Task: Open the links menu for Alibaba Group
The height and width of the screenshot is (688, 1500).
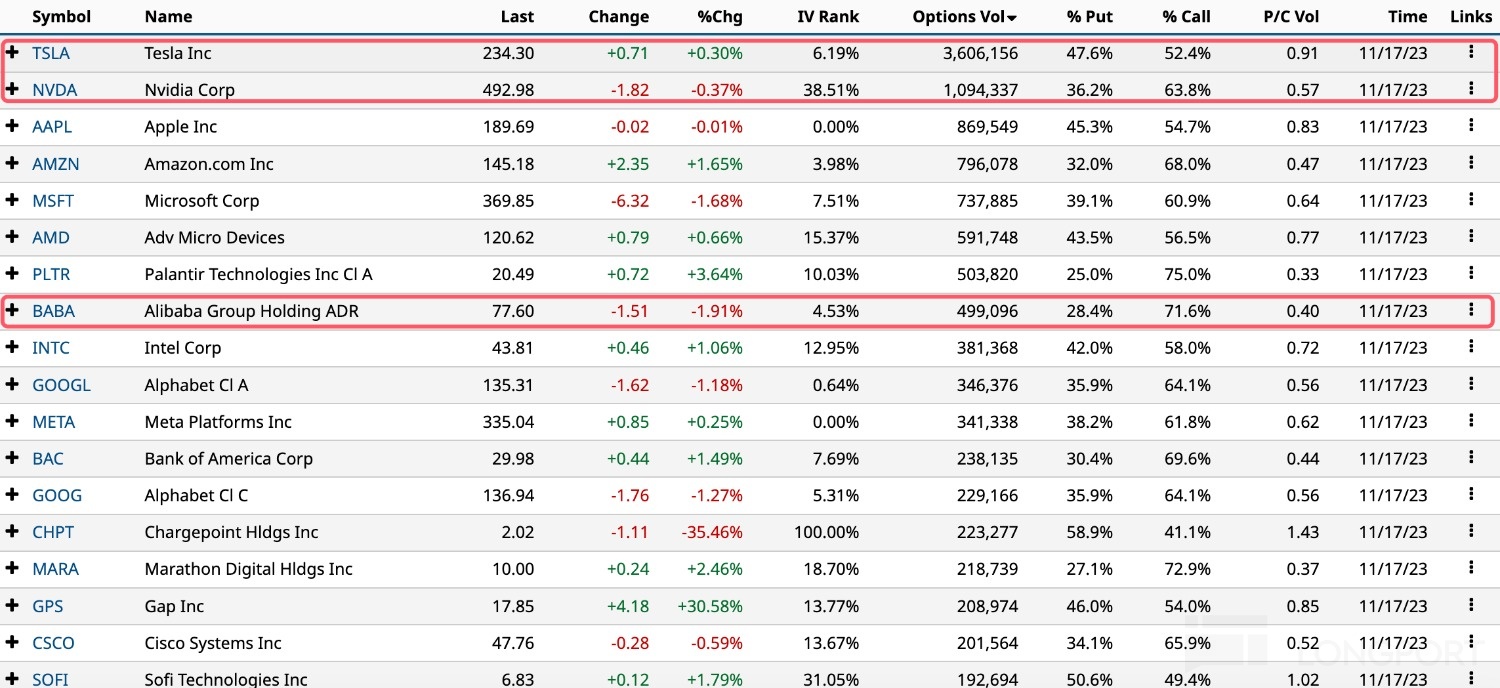Action: point(1471,311)
